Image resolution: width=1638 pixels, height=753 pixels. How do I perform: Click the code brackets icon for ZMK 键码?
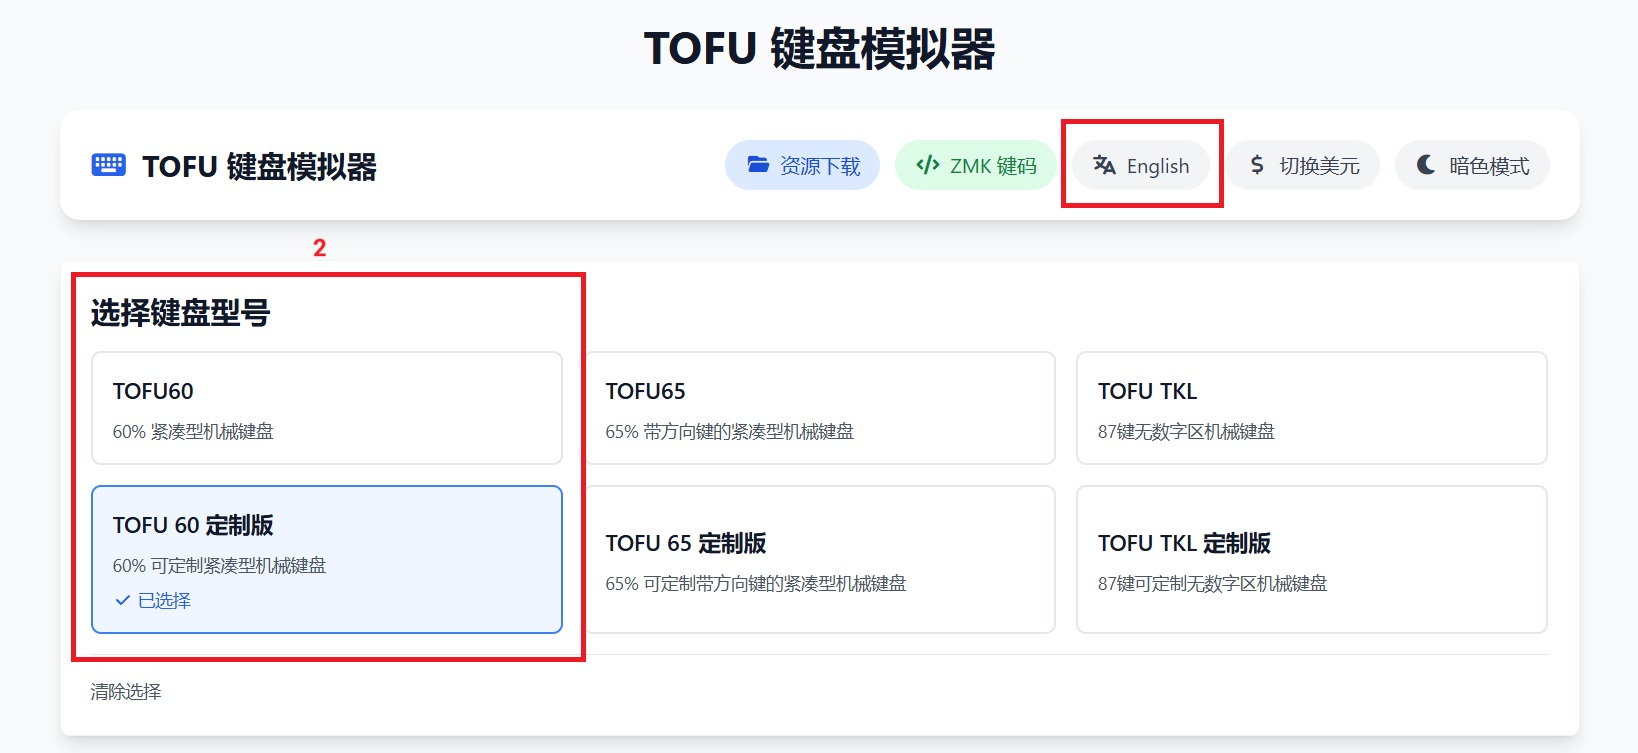[927, 165]
